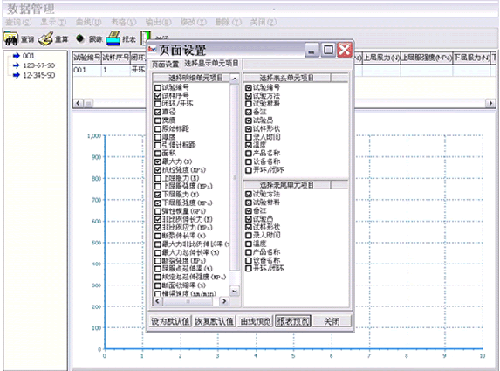Click the binoculars query icon in toolbar
500x371 pixels.
coord(10,39)
